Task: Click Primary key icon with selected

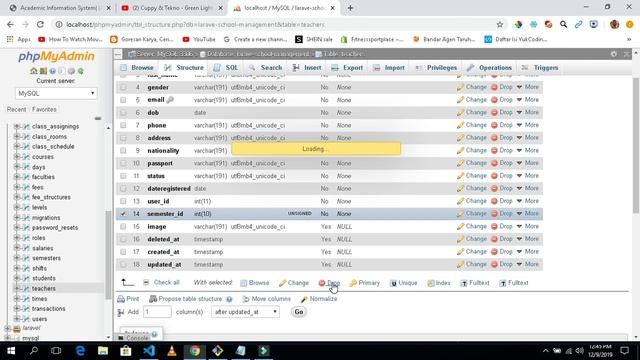Action: click(353, 283)
